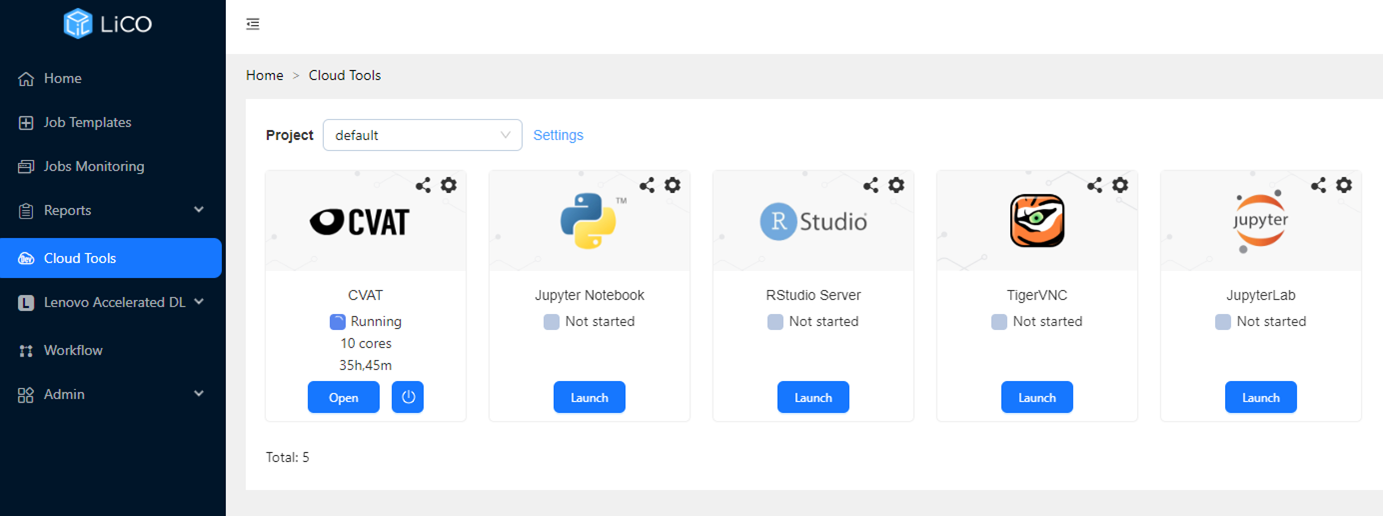Expand the Admin section in sidebar

point(110,394)
